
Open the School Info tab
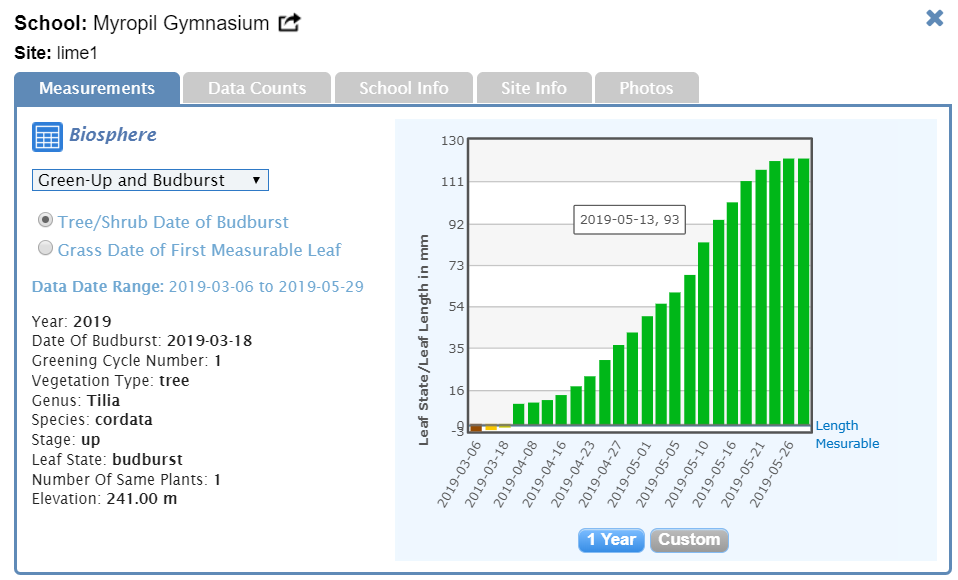click(x=403, y=88)
